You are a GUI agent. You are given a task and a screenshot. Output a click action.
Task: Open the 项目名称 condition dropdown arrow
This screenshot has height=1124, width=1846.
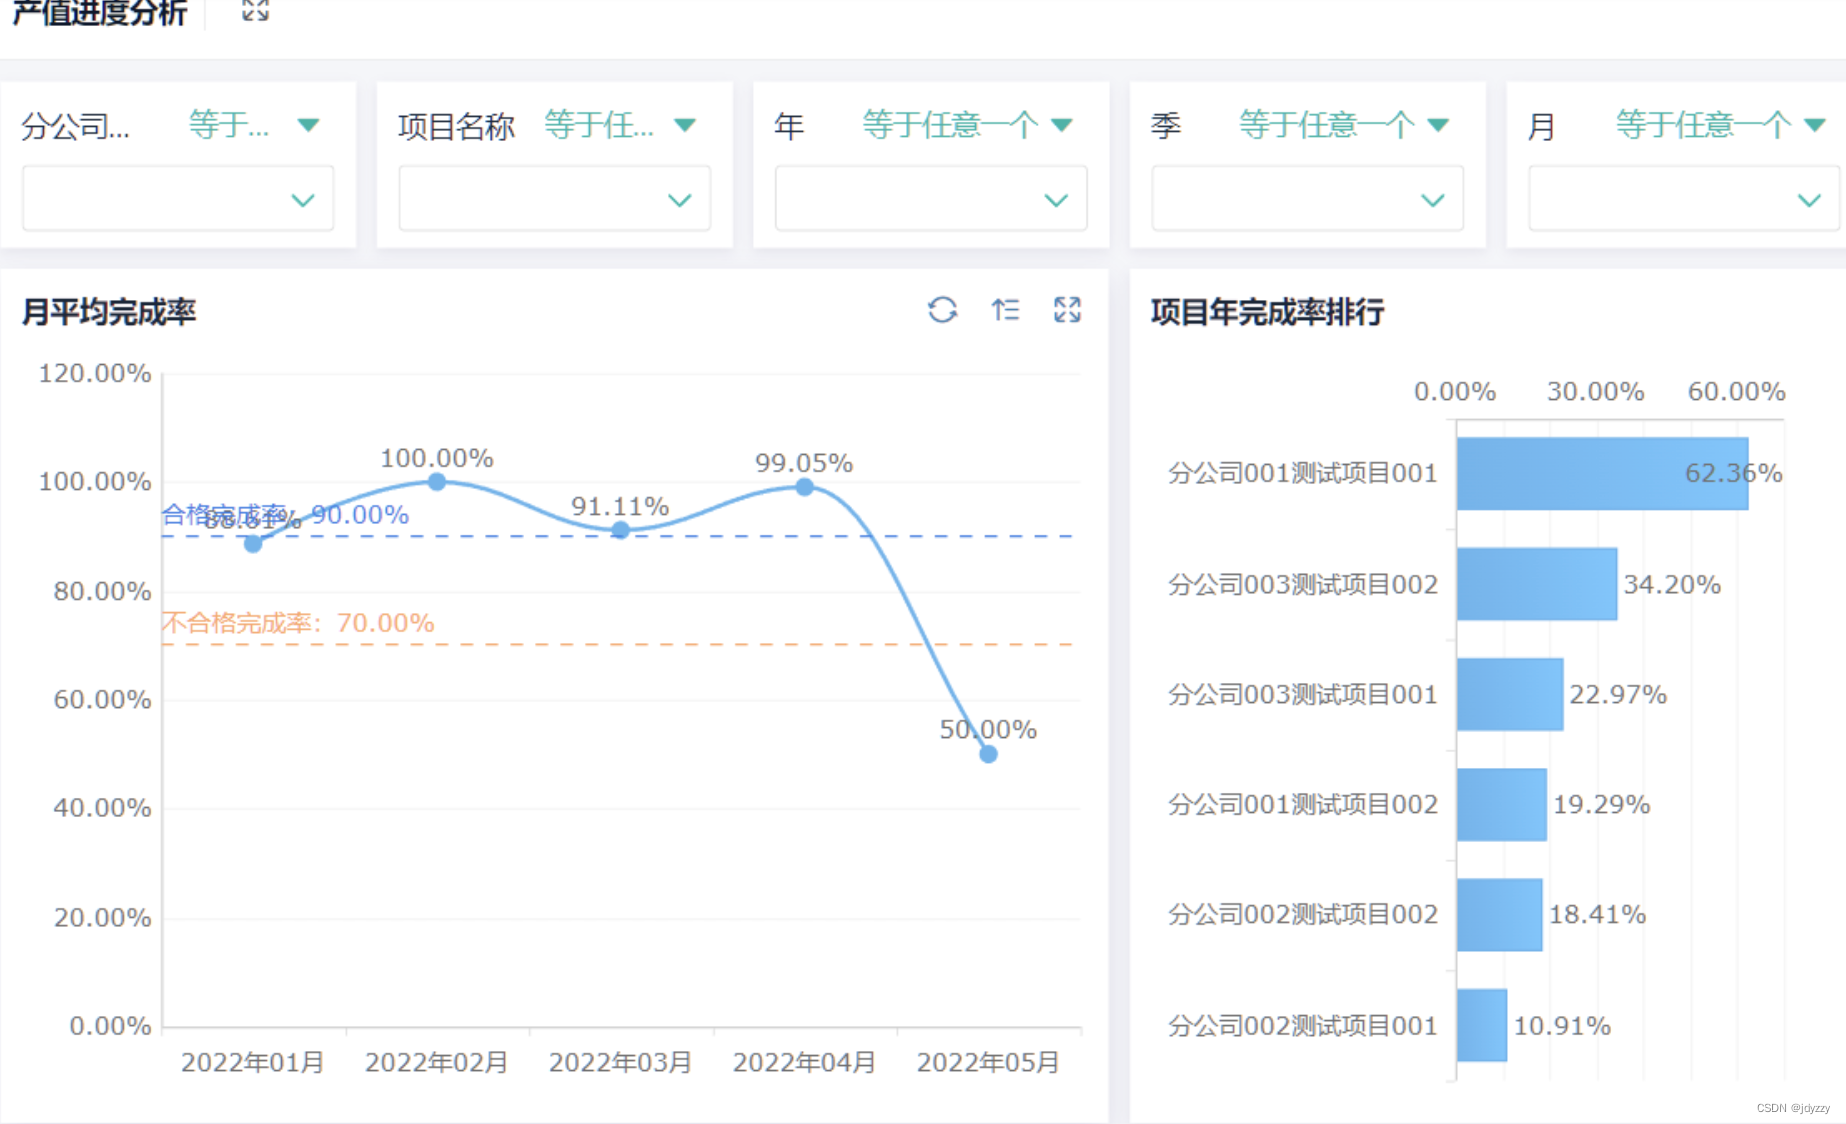685,125
